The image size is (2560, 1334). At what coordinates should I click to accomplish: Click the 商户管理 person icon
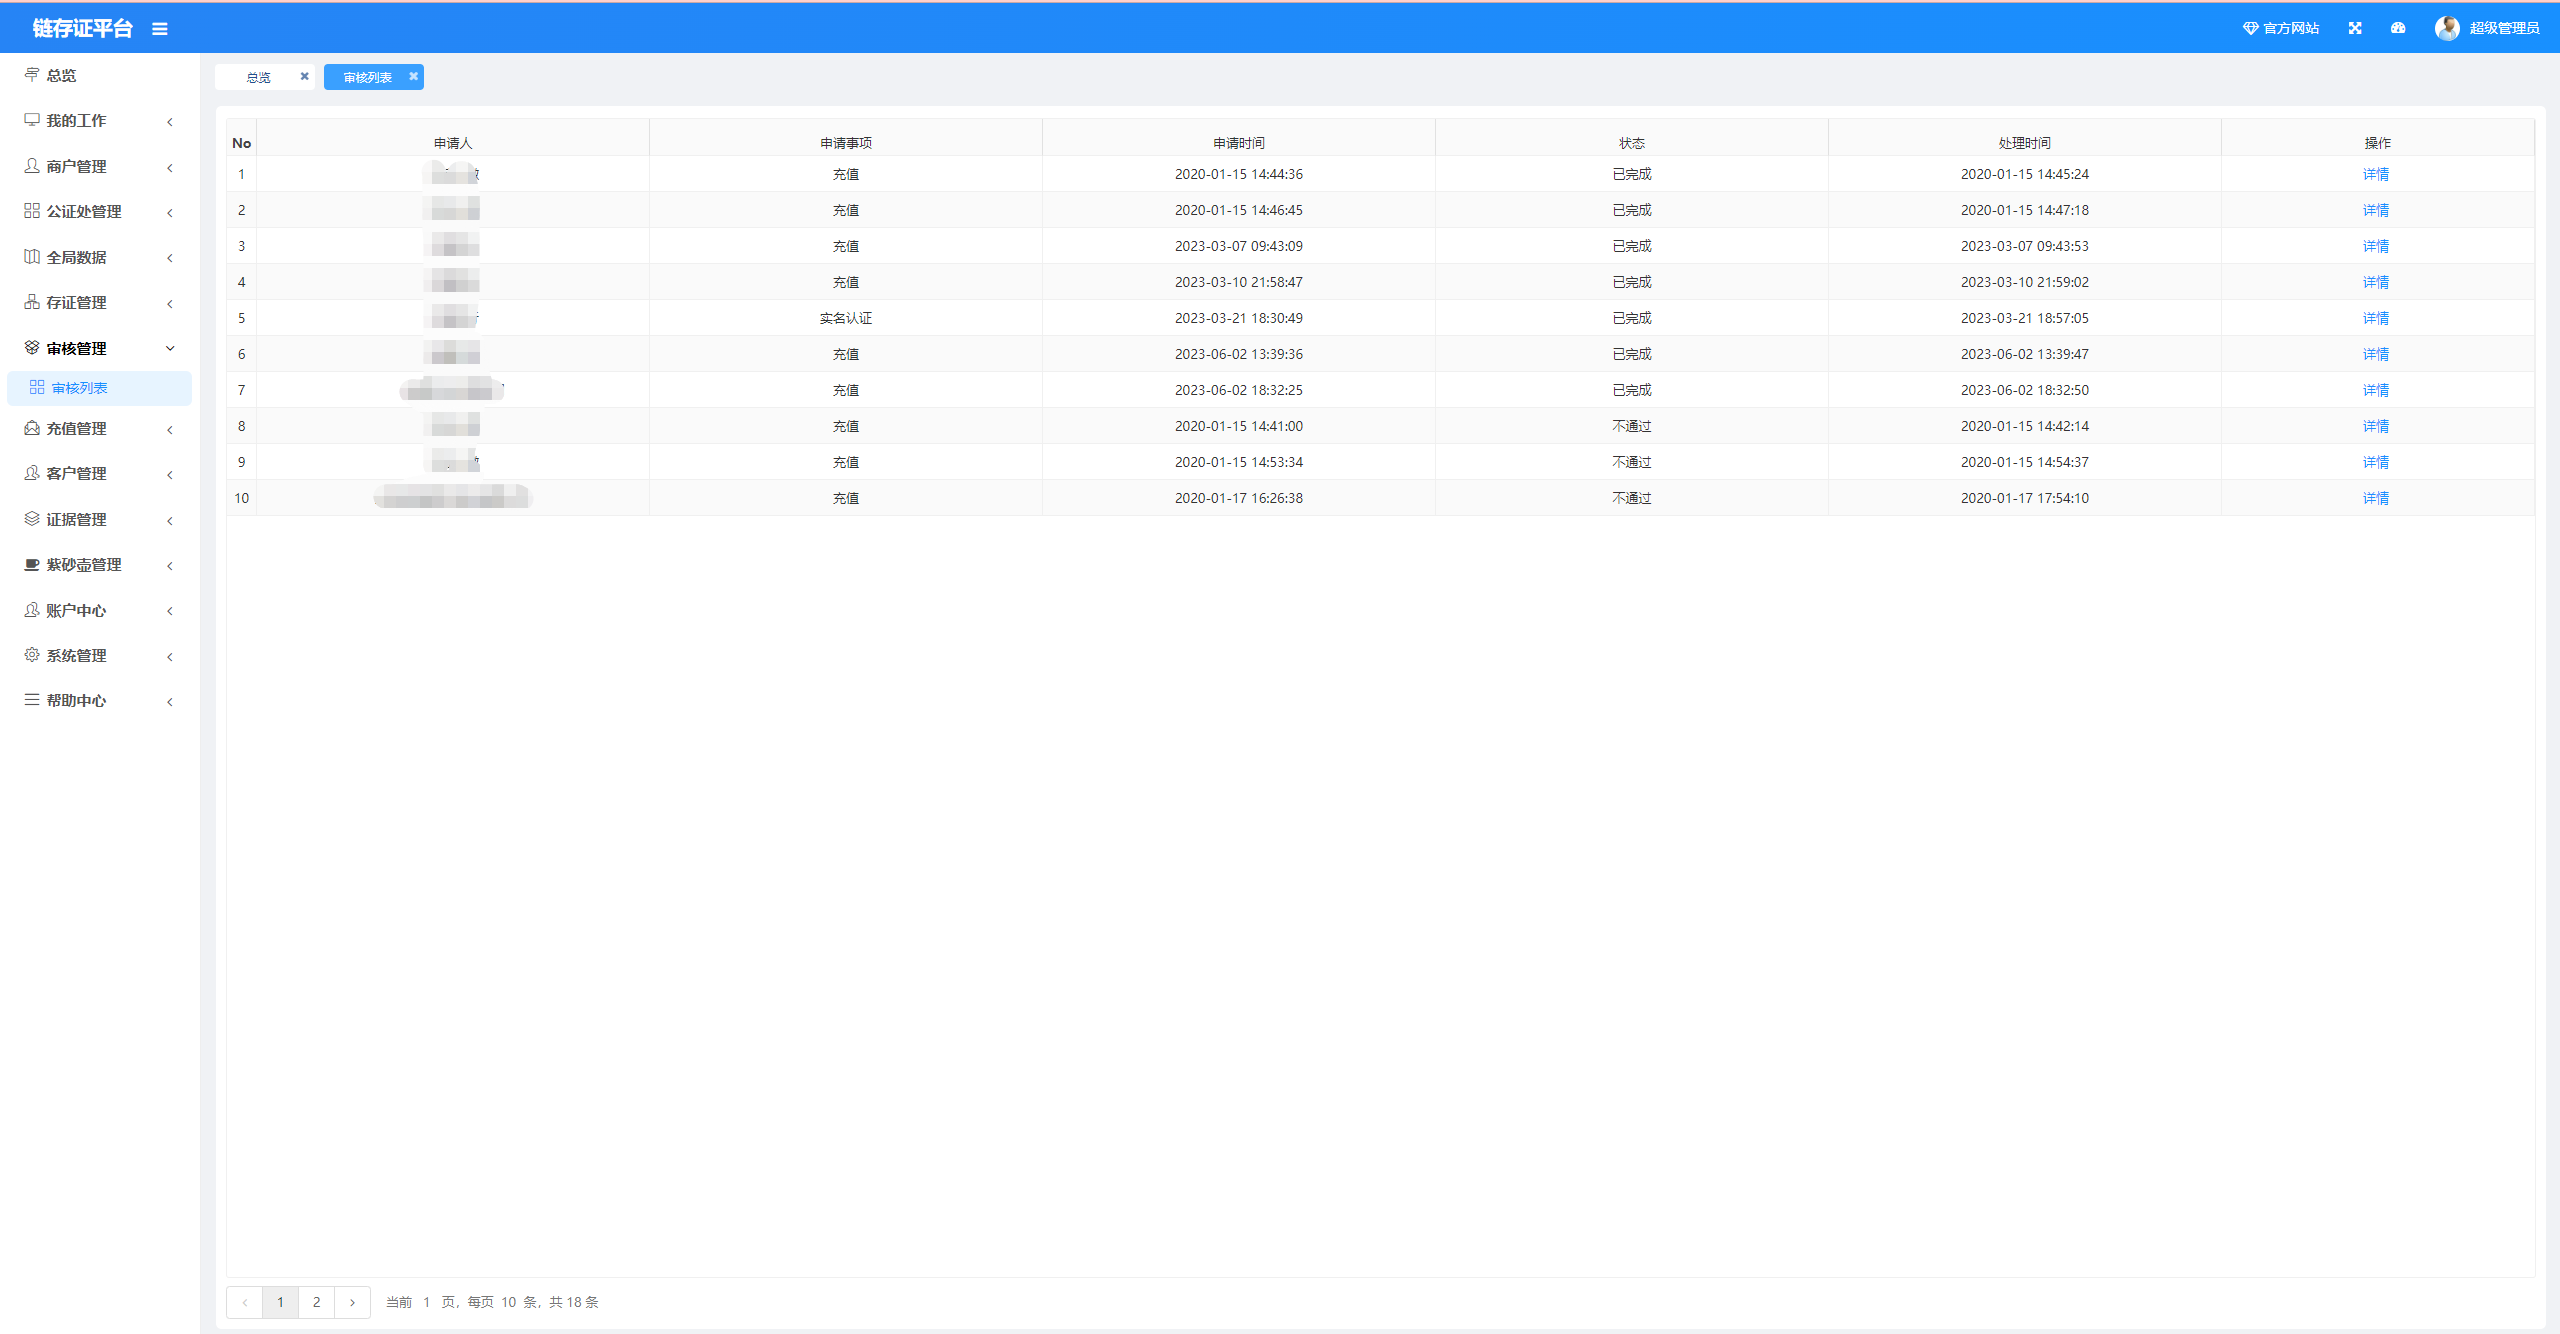point(32,166)
